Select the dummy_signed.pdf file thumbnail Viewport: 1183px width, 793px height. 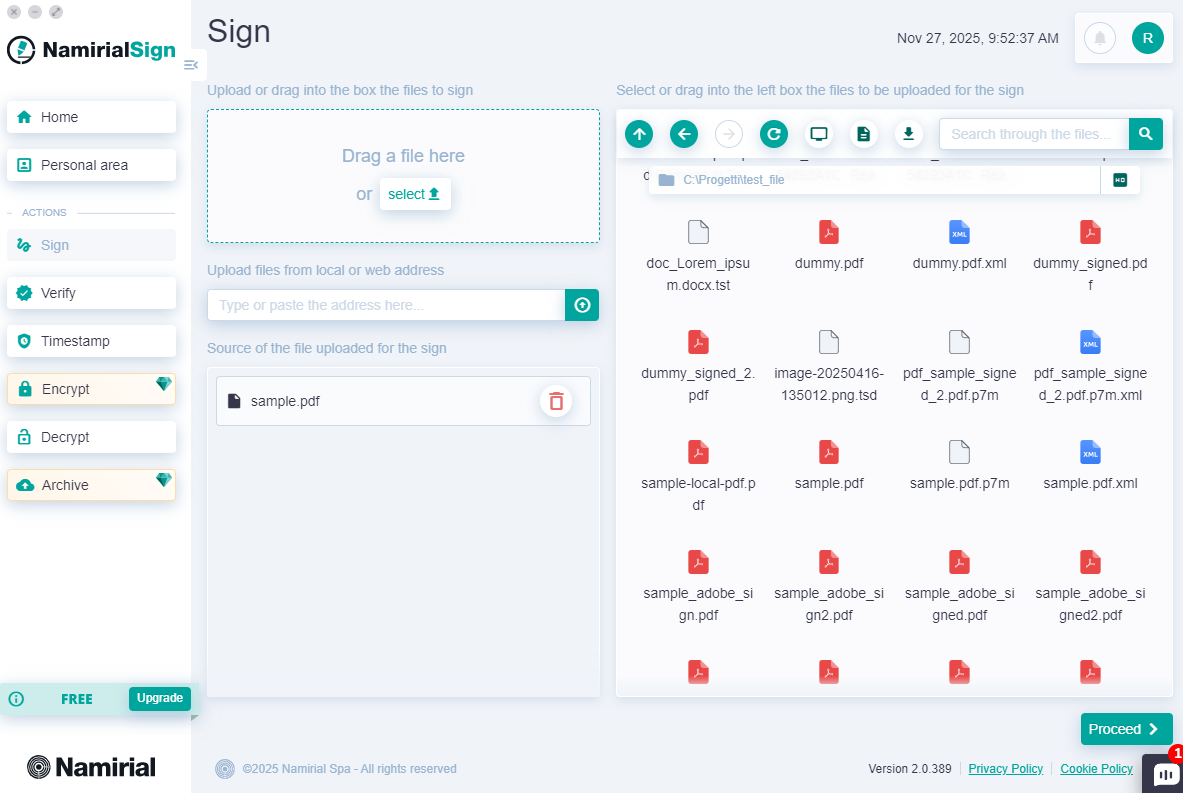click(1090, 233)
